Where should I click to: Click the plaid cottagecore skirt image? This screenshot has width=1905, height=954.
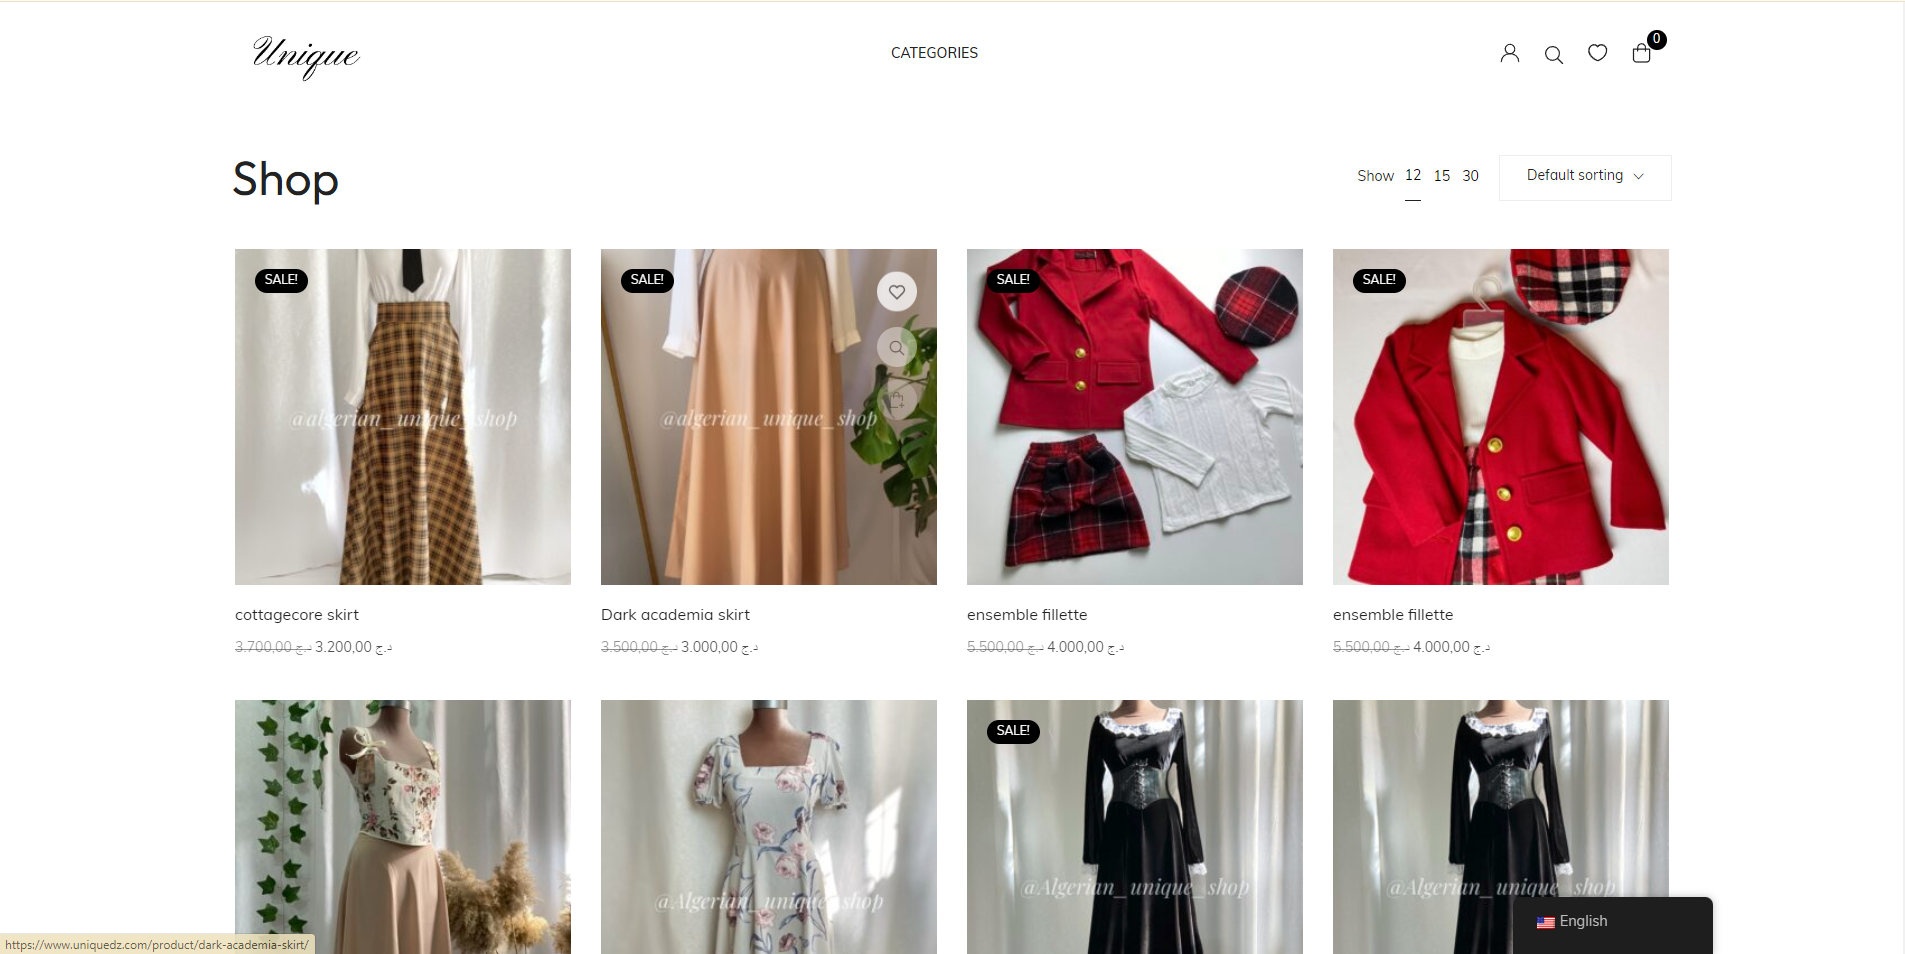pyautogui.click(x=403, y=417)
